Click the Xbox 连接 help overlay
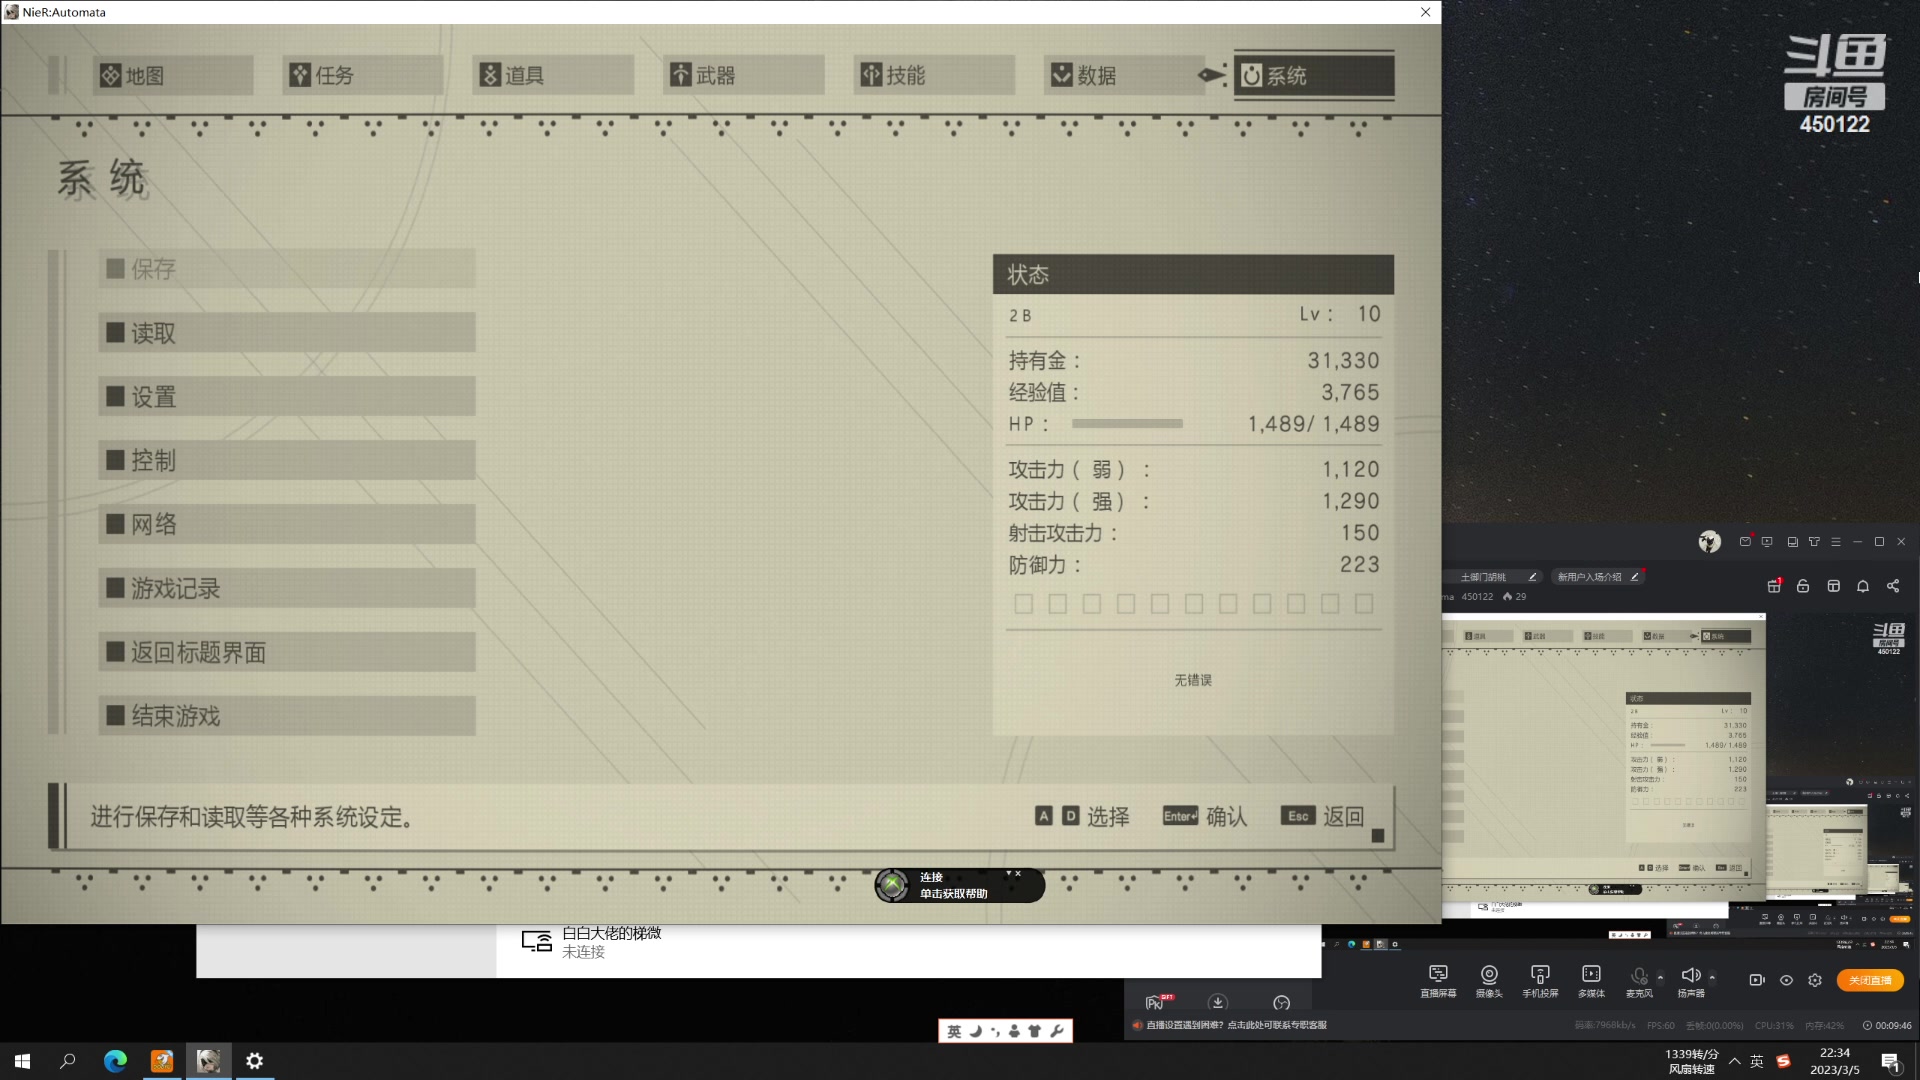The image size is (1920, 1080). [959, 885]
